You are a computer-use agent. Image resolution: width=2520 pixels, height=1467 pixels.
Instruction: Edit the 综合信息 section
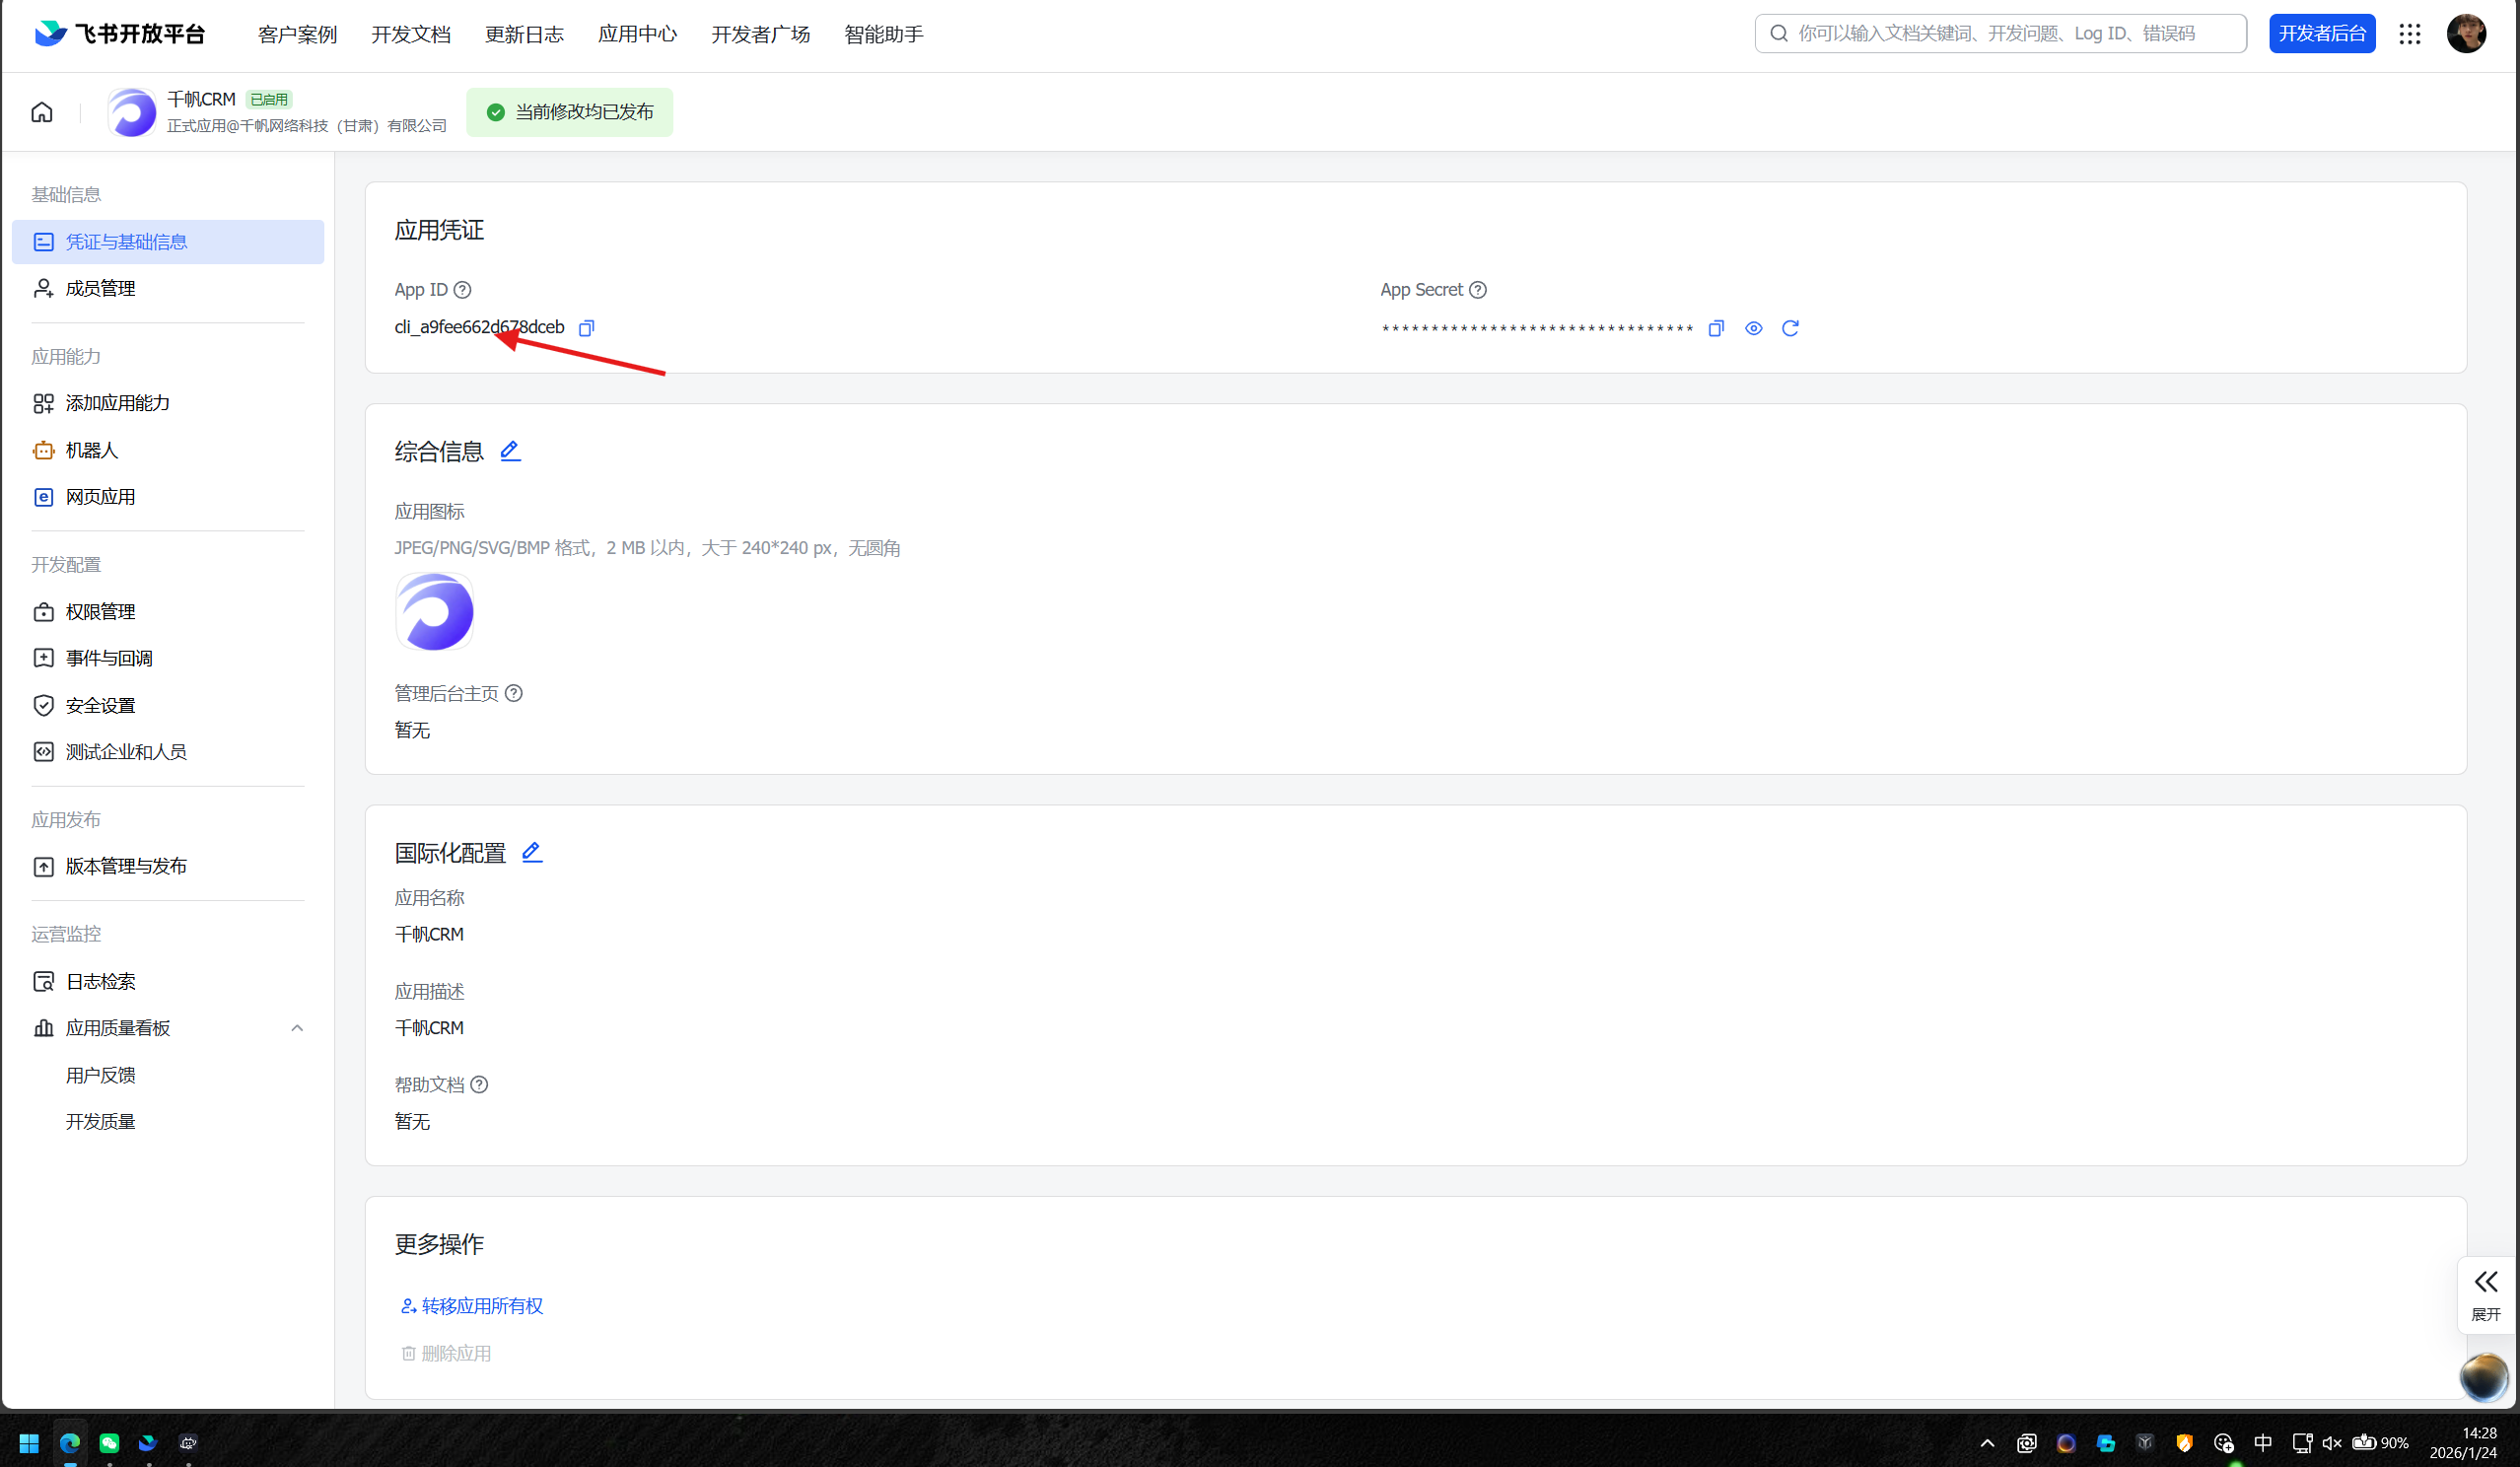510,451
